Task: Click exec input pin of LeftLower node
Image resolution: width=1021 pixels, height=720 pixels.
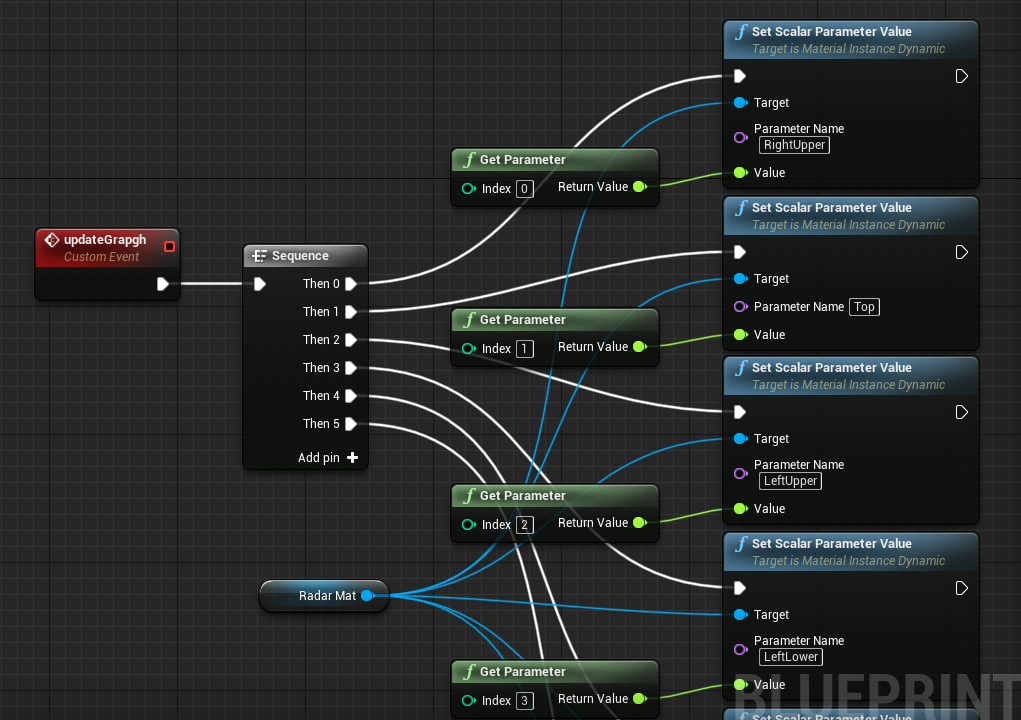Action: click(740, 588)
